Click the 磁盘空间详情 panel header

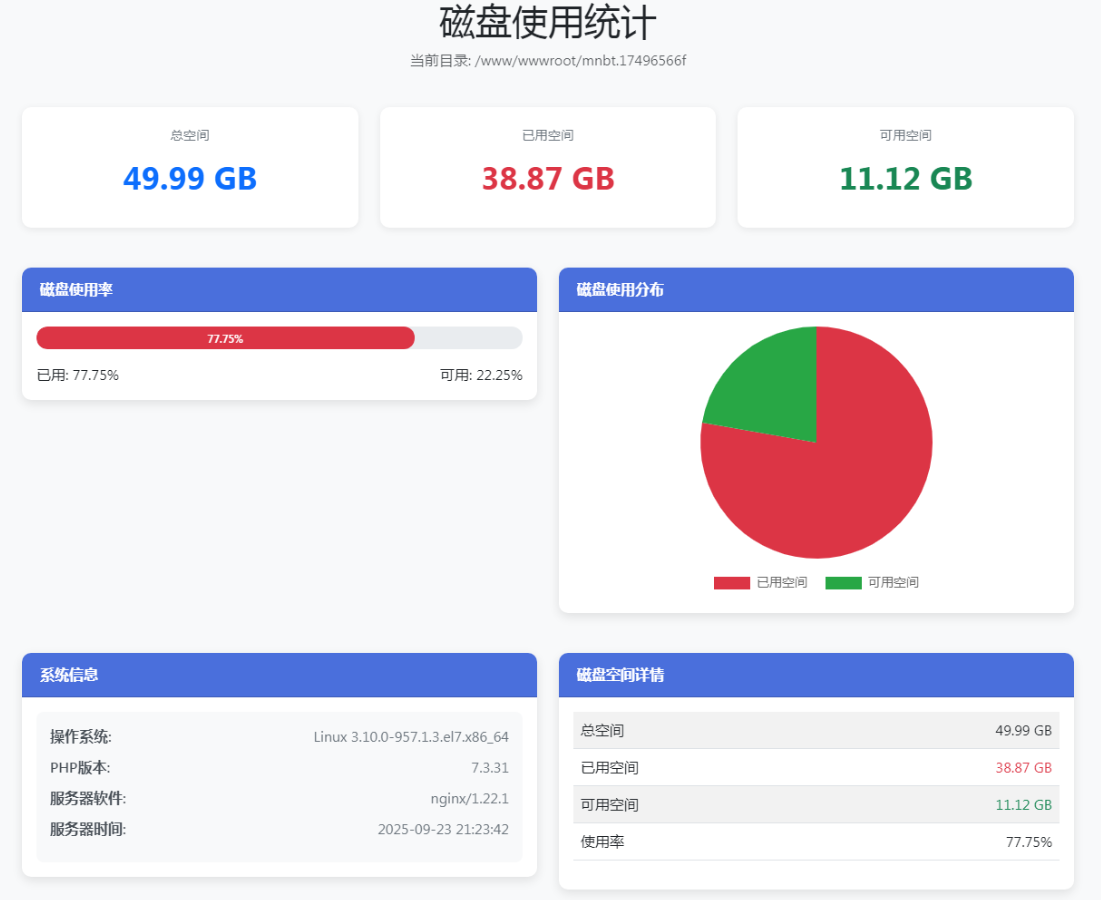click(x=816, y=675)
